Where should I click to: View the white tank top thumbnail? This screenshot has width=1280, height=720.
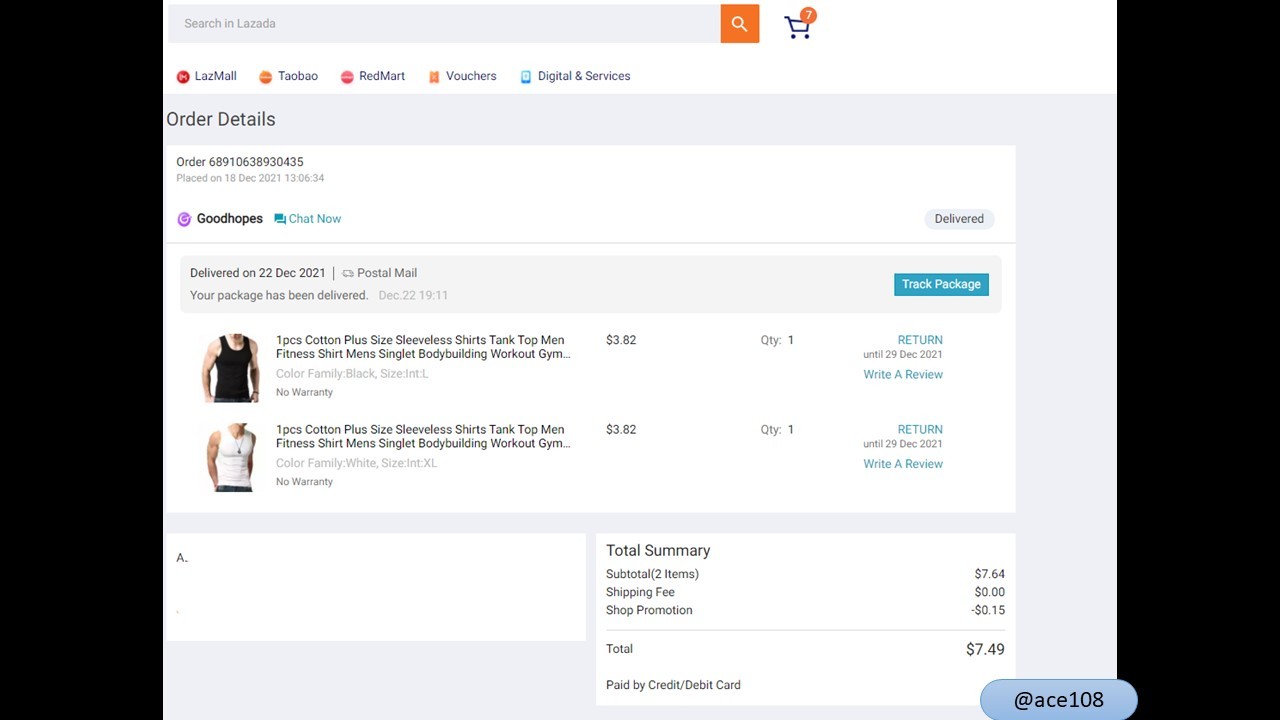[231, 457]
